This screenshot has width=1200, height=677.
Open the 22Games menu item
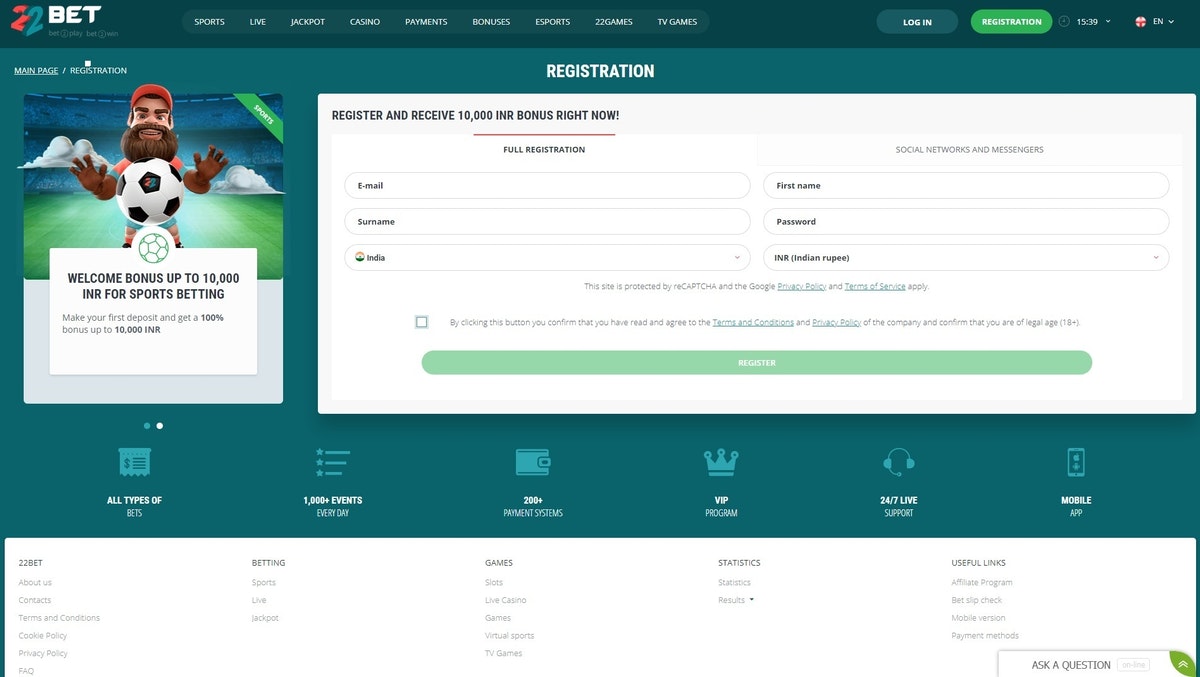pos(614,22)
